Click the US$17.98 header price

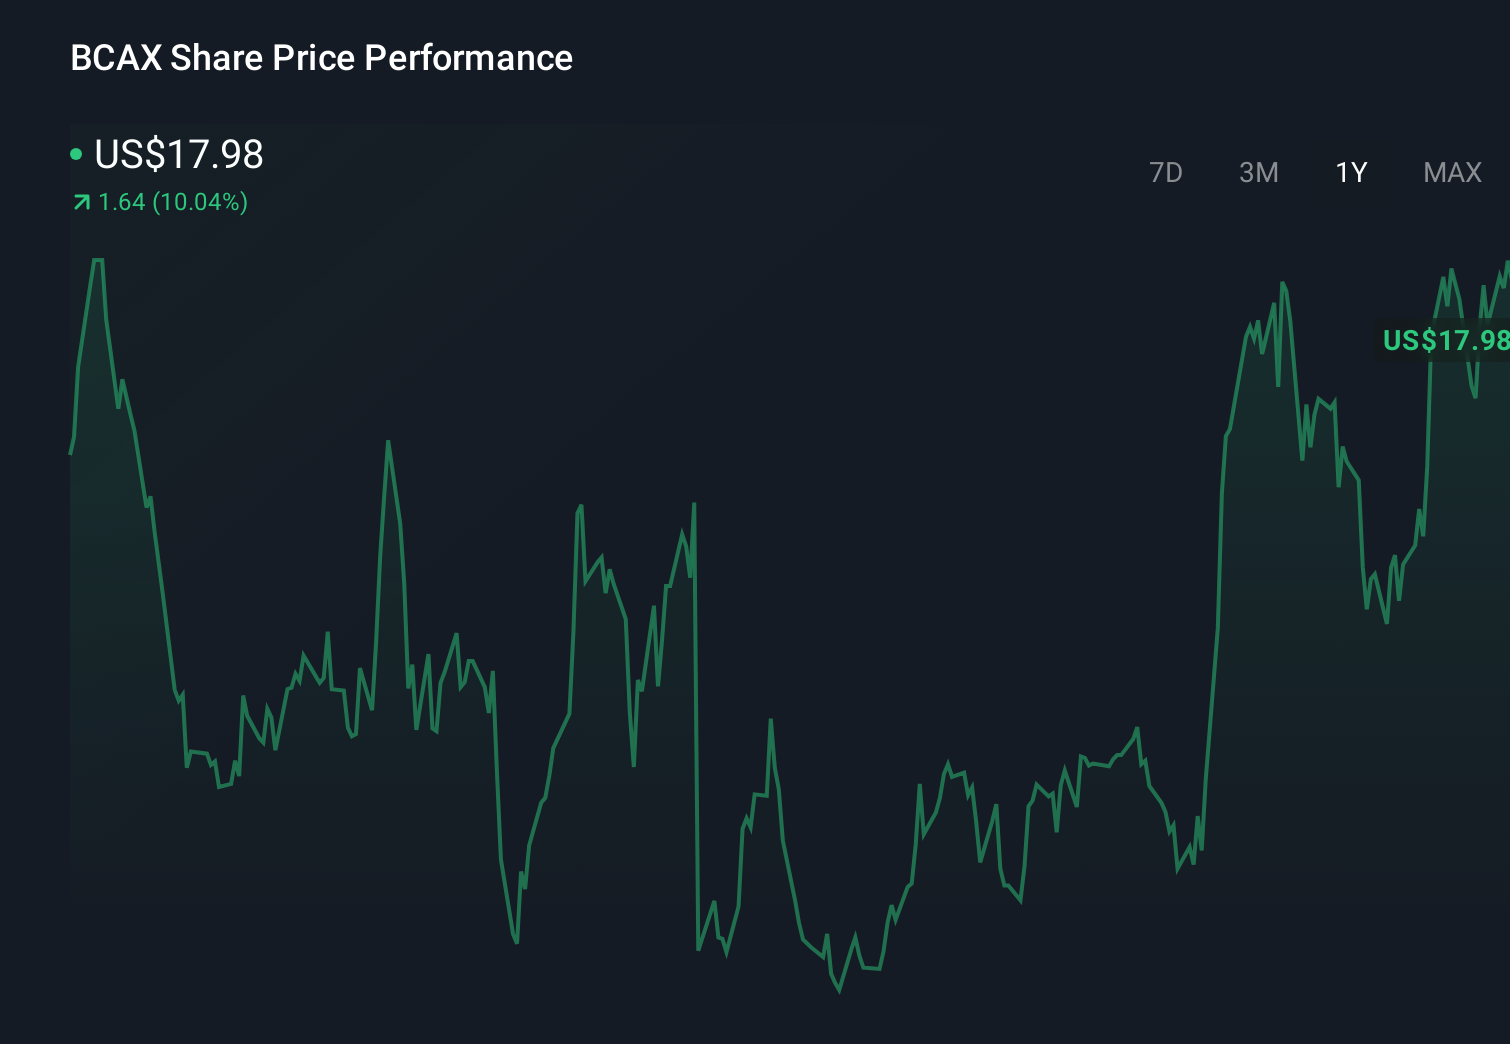click(178, 154)
